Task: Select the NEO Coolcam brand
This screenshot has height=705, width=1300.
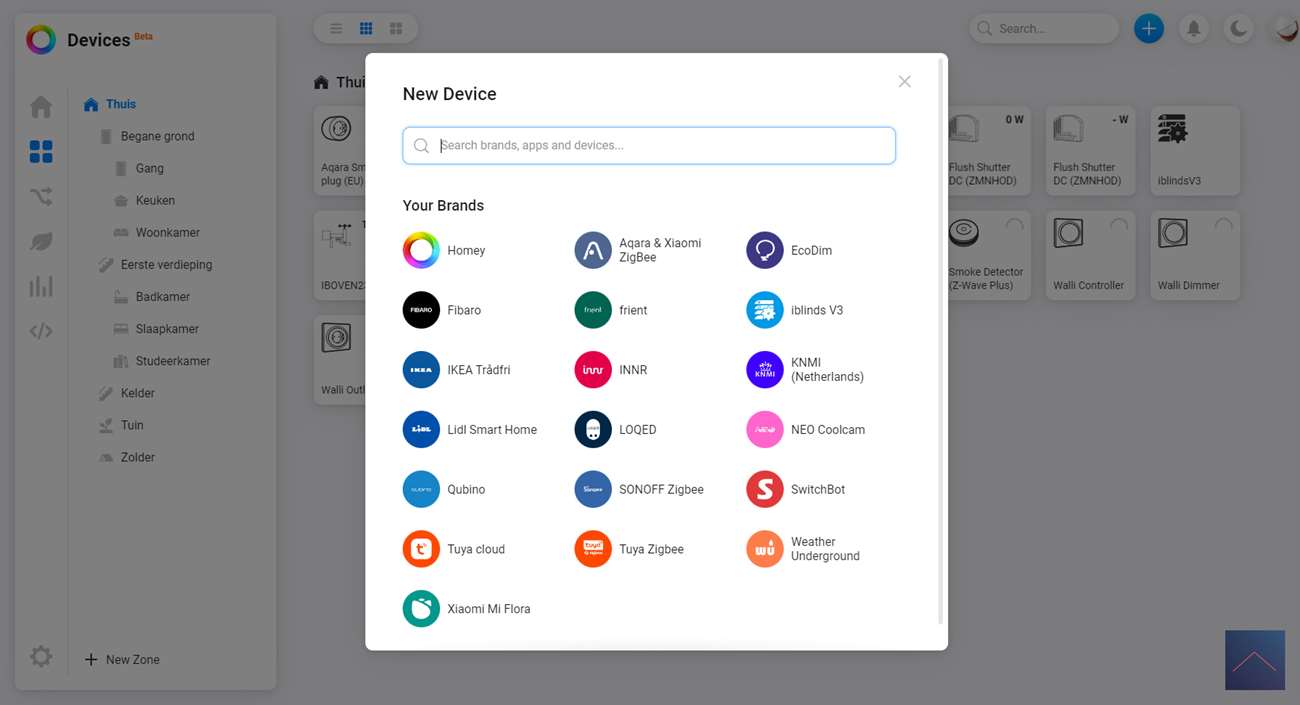Action: click(x=806, y=430)
